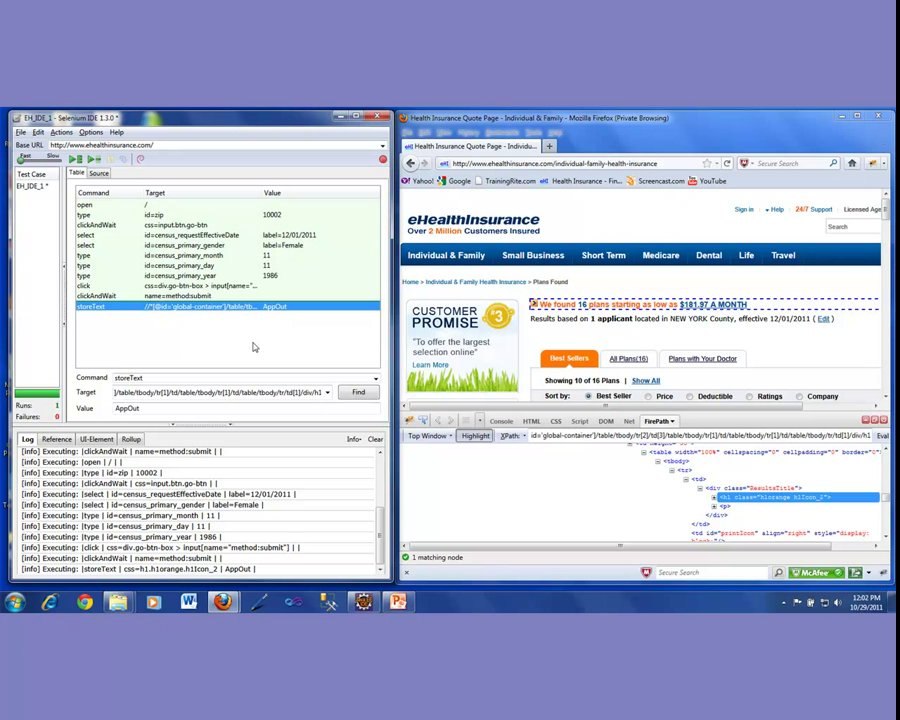Open the All Plans(16) tab
Image resolution: width=900 pixels, height=720 pixels.
click(628, 359)
